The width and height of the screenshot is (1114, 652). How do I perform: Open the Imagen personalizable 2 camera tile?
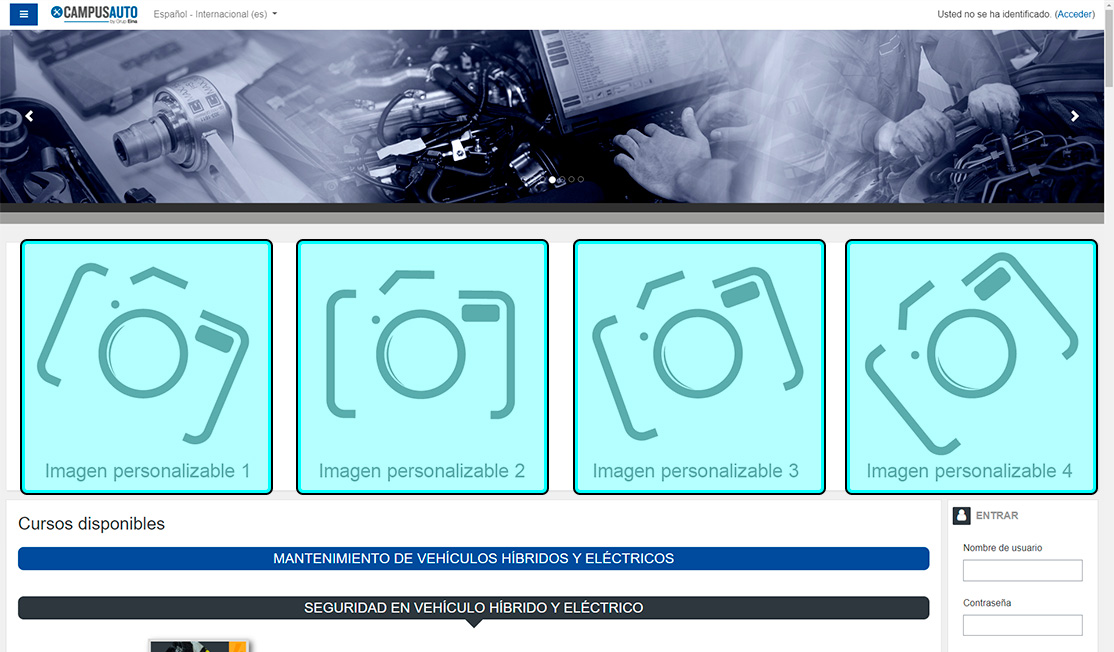[x=422, y=367]
